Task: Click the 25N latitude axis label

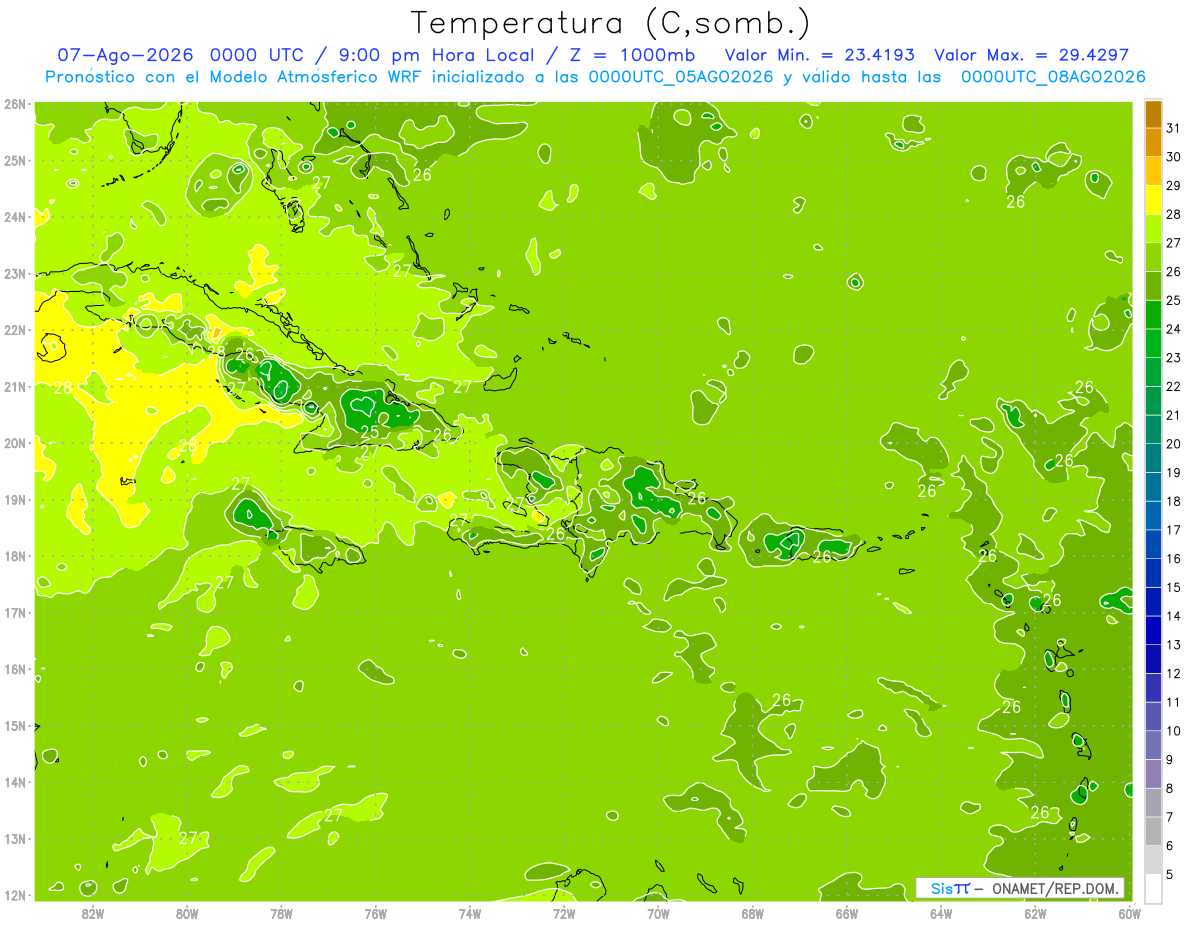Action: [x=15, y=161]
